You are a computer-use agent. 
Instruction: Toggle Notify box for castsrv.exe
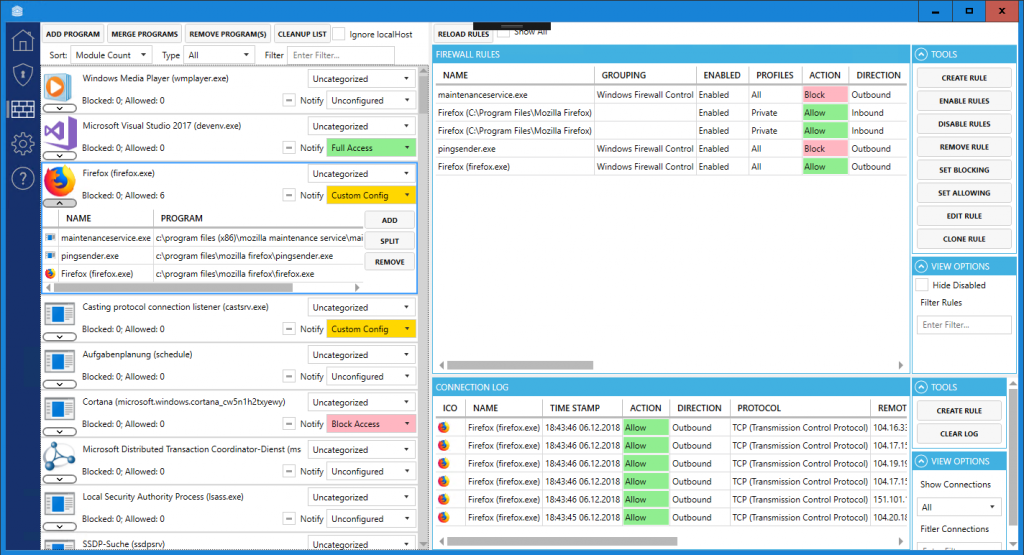coord(289,329)
